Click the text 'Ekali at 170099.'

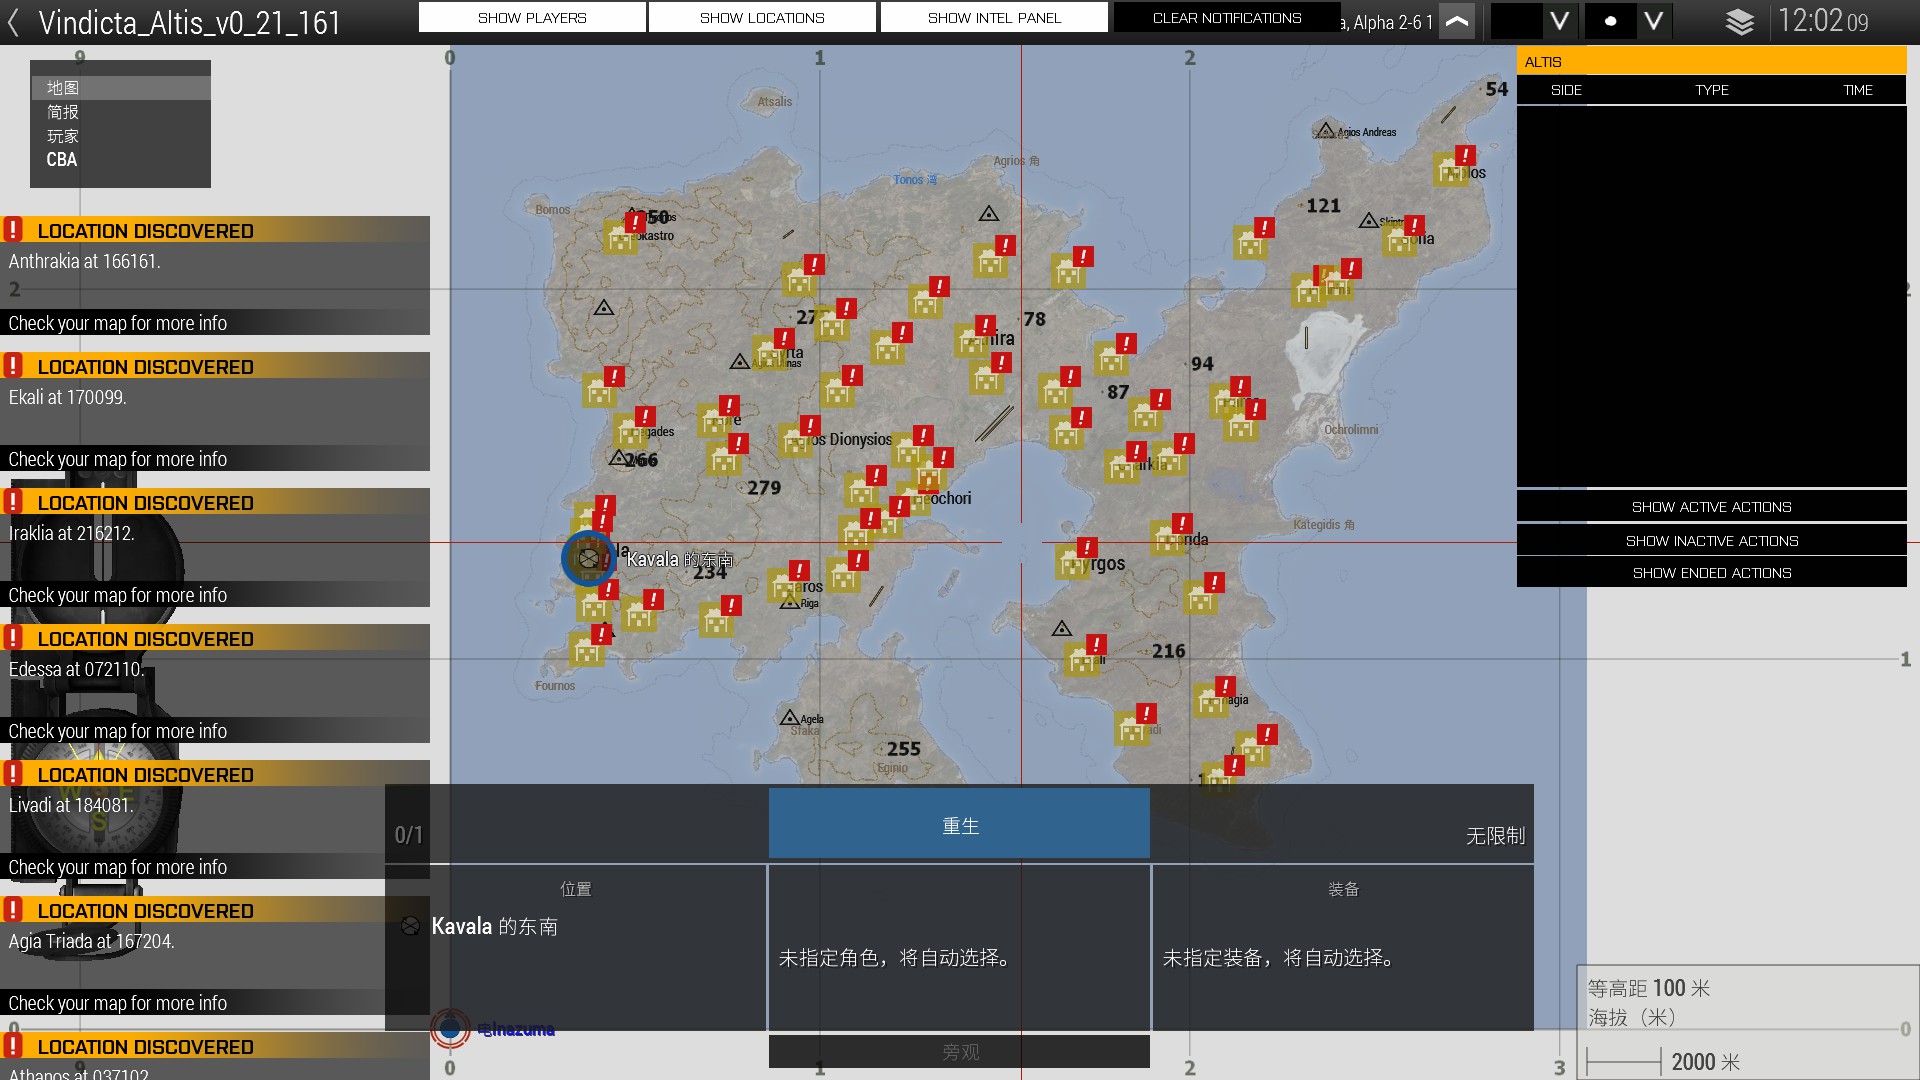pyautogui.click(x=68, y=397)
